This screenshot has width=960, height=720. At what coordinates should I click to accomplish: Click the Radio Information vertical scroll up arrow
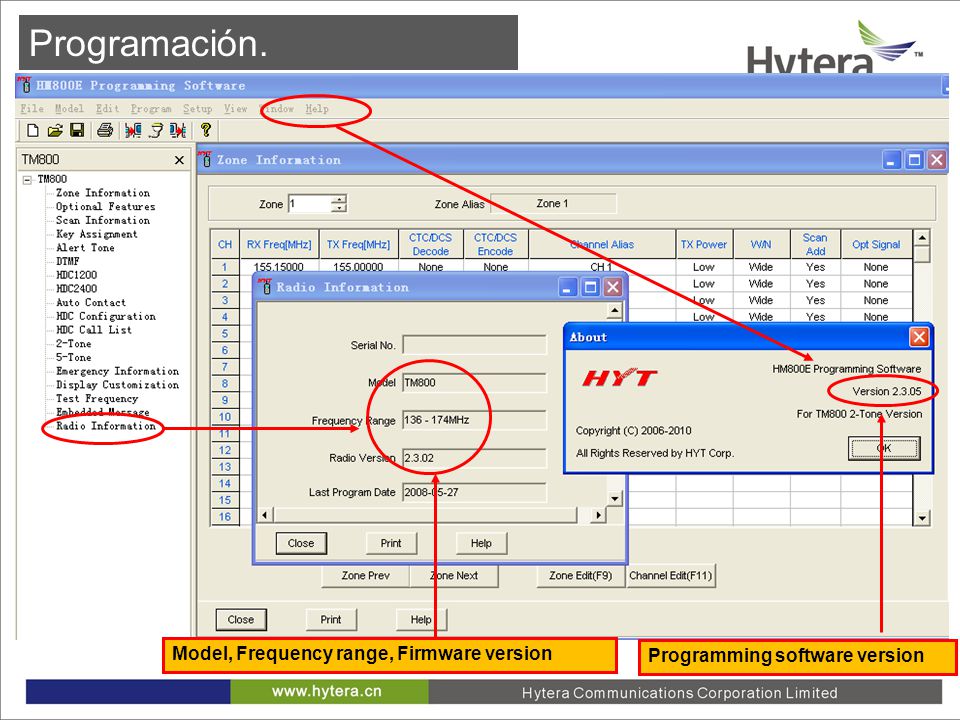click(615, 311)
